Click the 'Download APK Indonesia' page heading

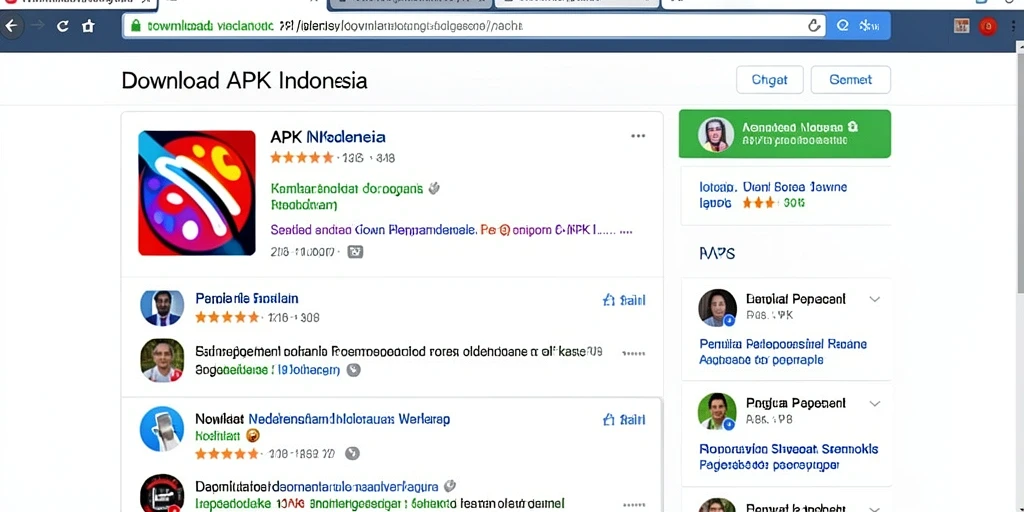[244, 80]
